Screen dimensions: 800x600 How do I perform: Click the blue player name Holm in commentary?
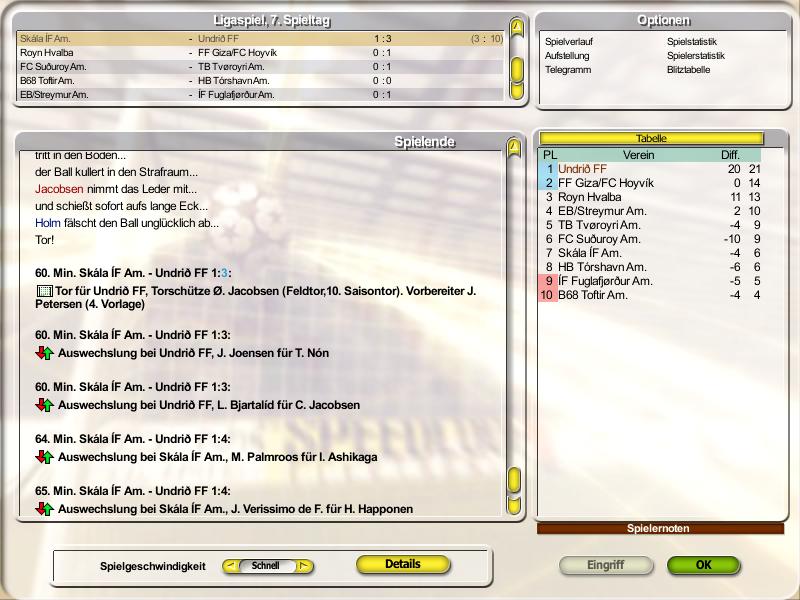48,223
